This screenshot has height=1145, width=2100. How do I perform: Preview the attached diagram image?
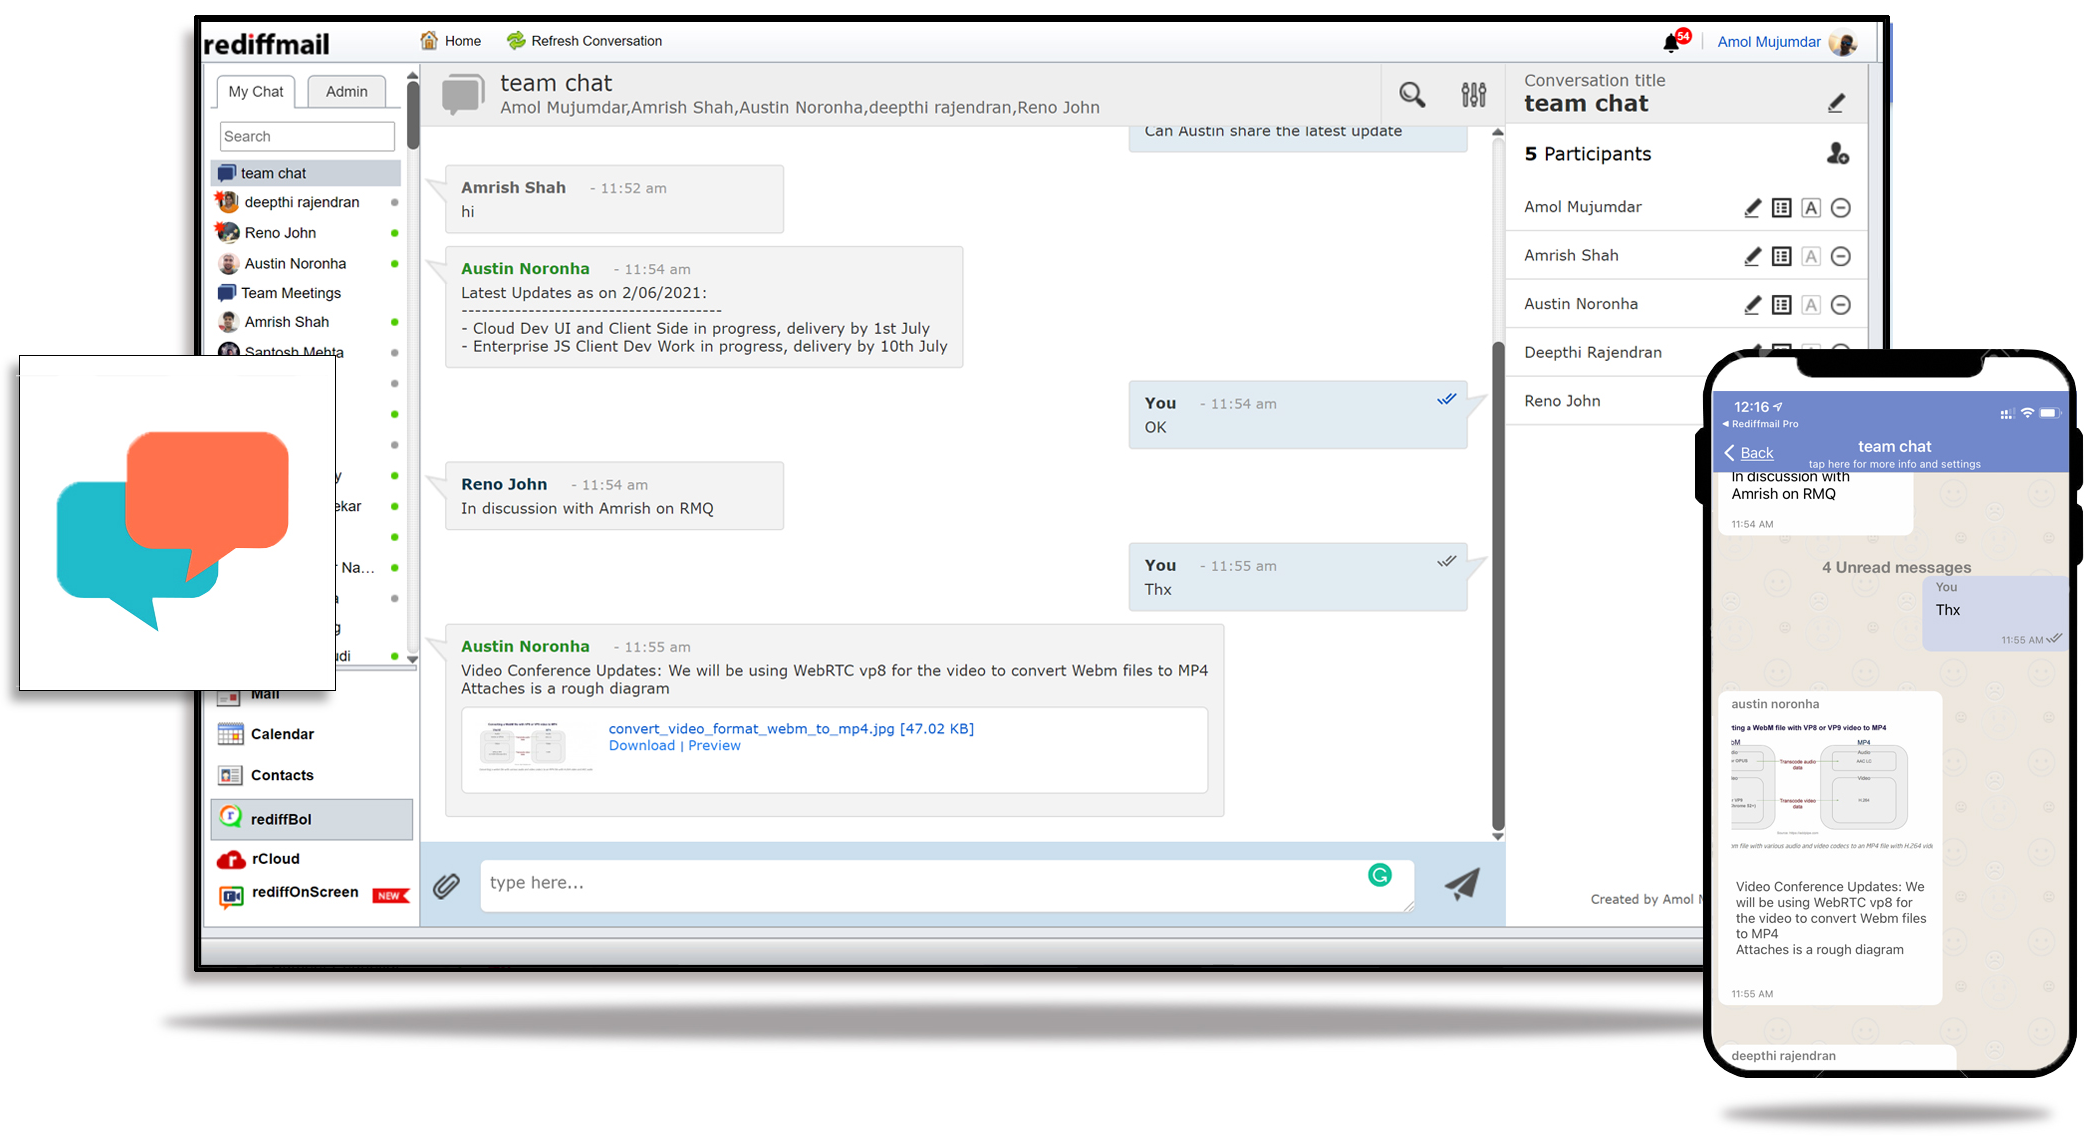click(714, 745)
